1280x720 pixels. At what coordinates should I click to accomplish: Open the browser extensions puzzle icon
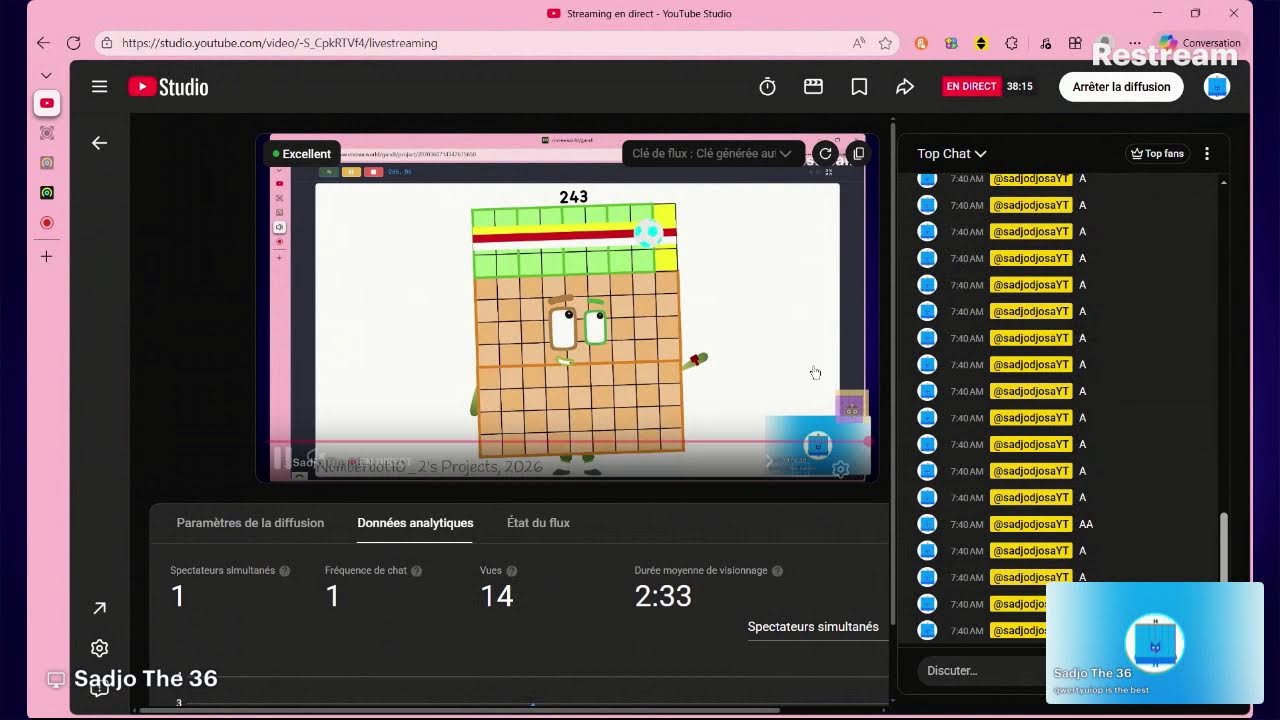pos(1011,43)
